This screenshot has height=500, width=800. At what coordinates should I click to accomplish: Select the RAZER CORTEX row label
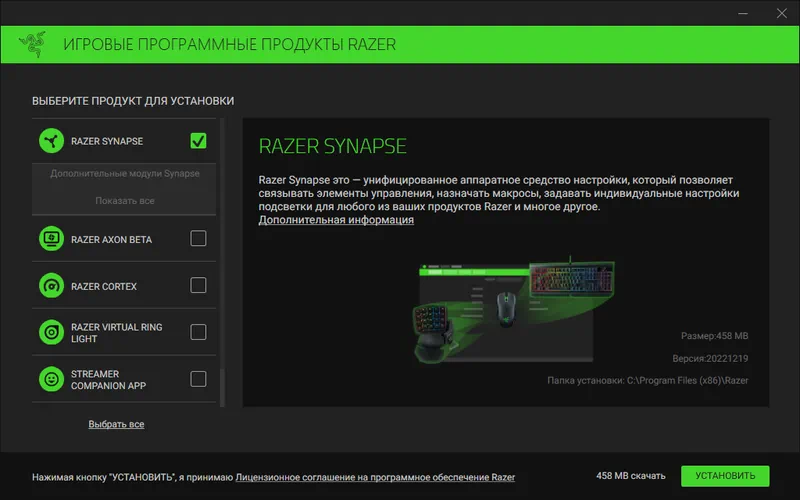[x=104, y=286]
